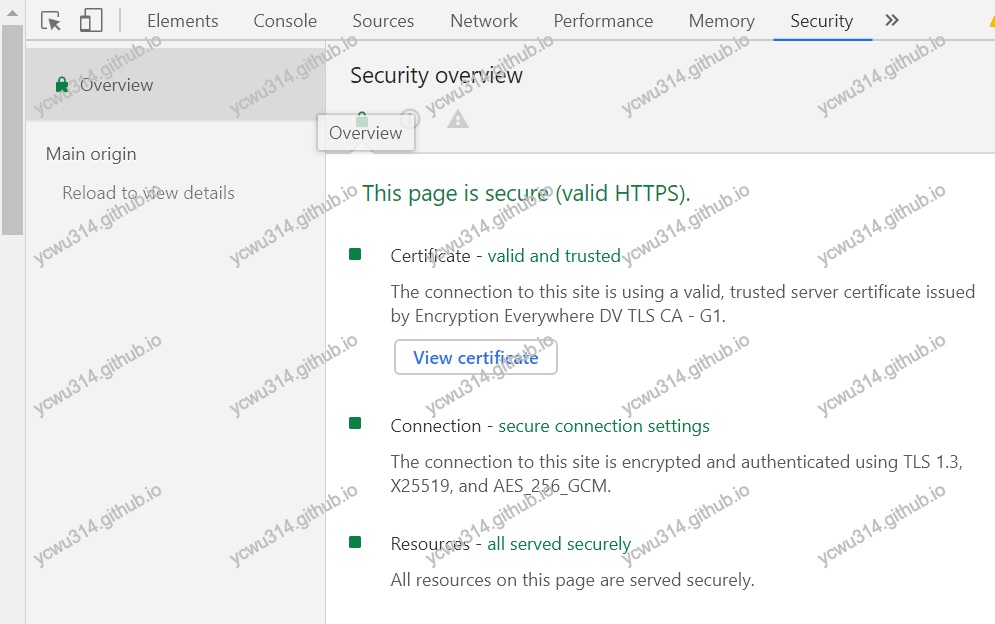This screenshot has height=624, width=995.
Task: Select the Inspect element icon
Action: click(x=50, y=20)
